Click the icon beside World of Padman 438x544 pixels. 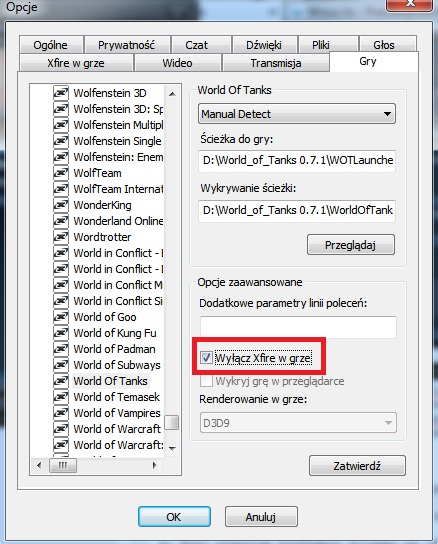click(x=61, y=349)
